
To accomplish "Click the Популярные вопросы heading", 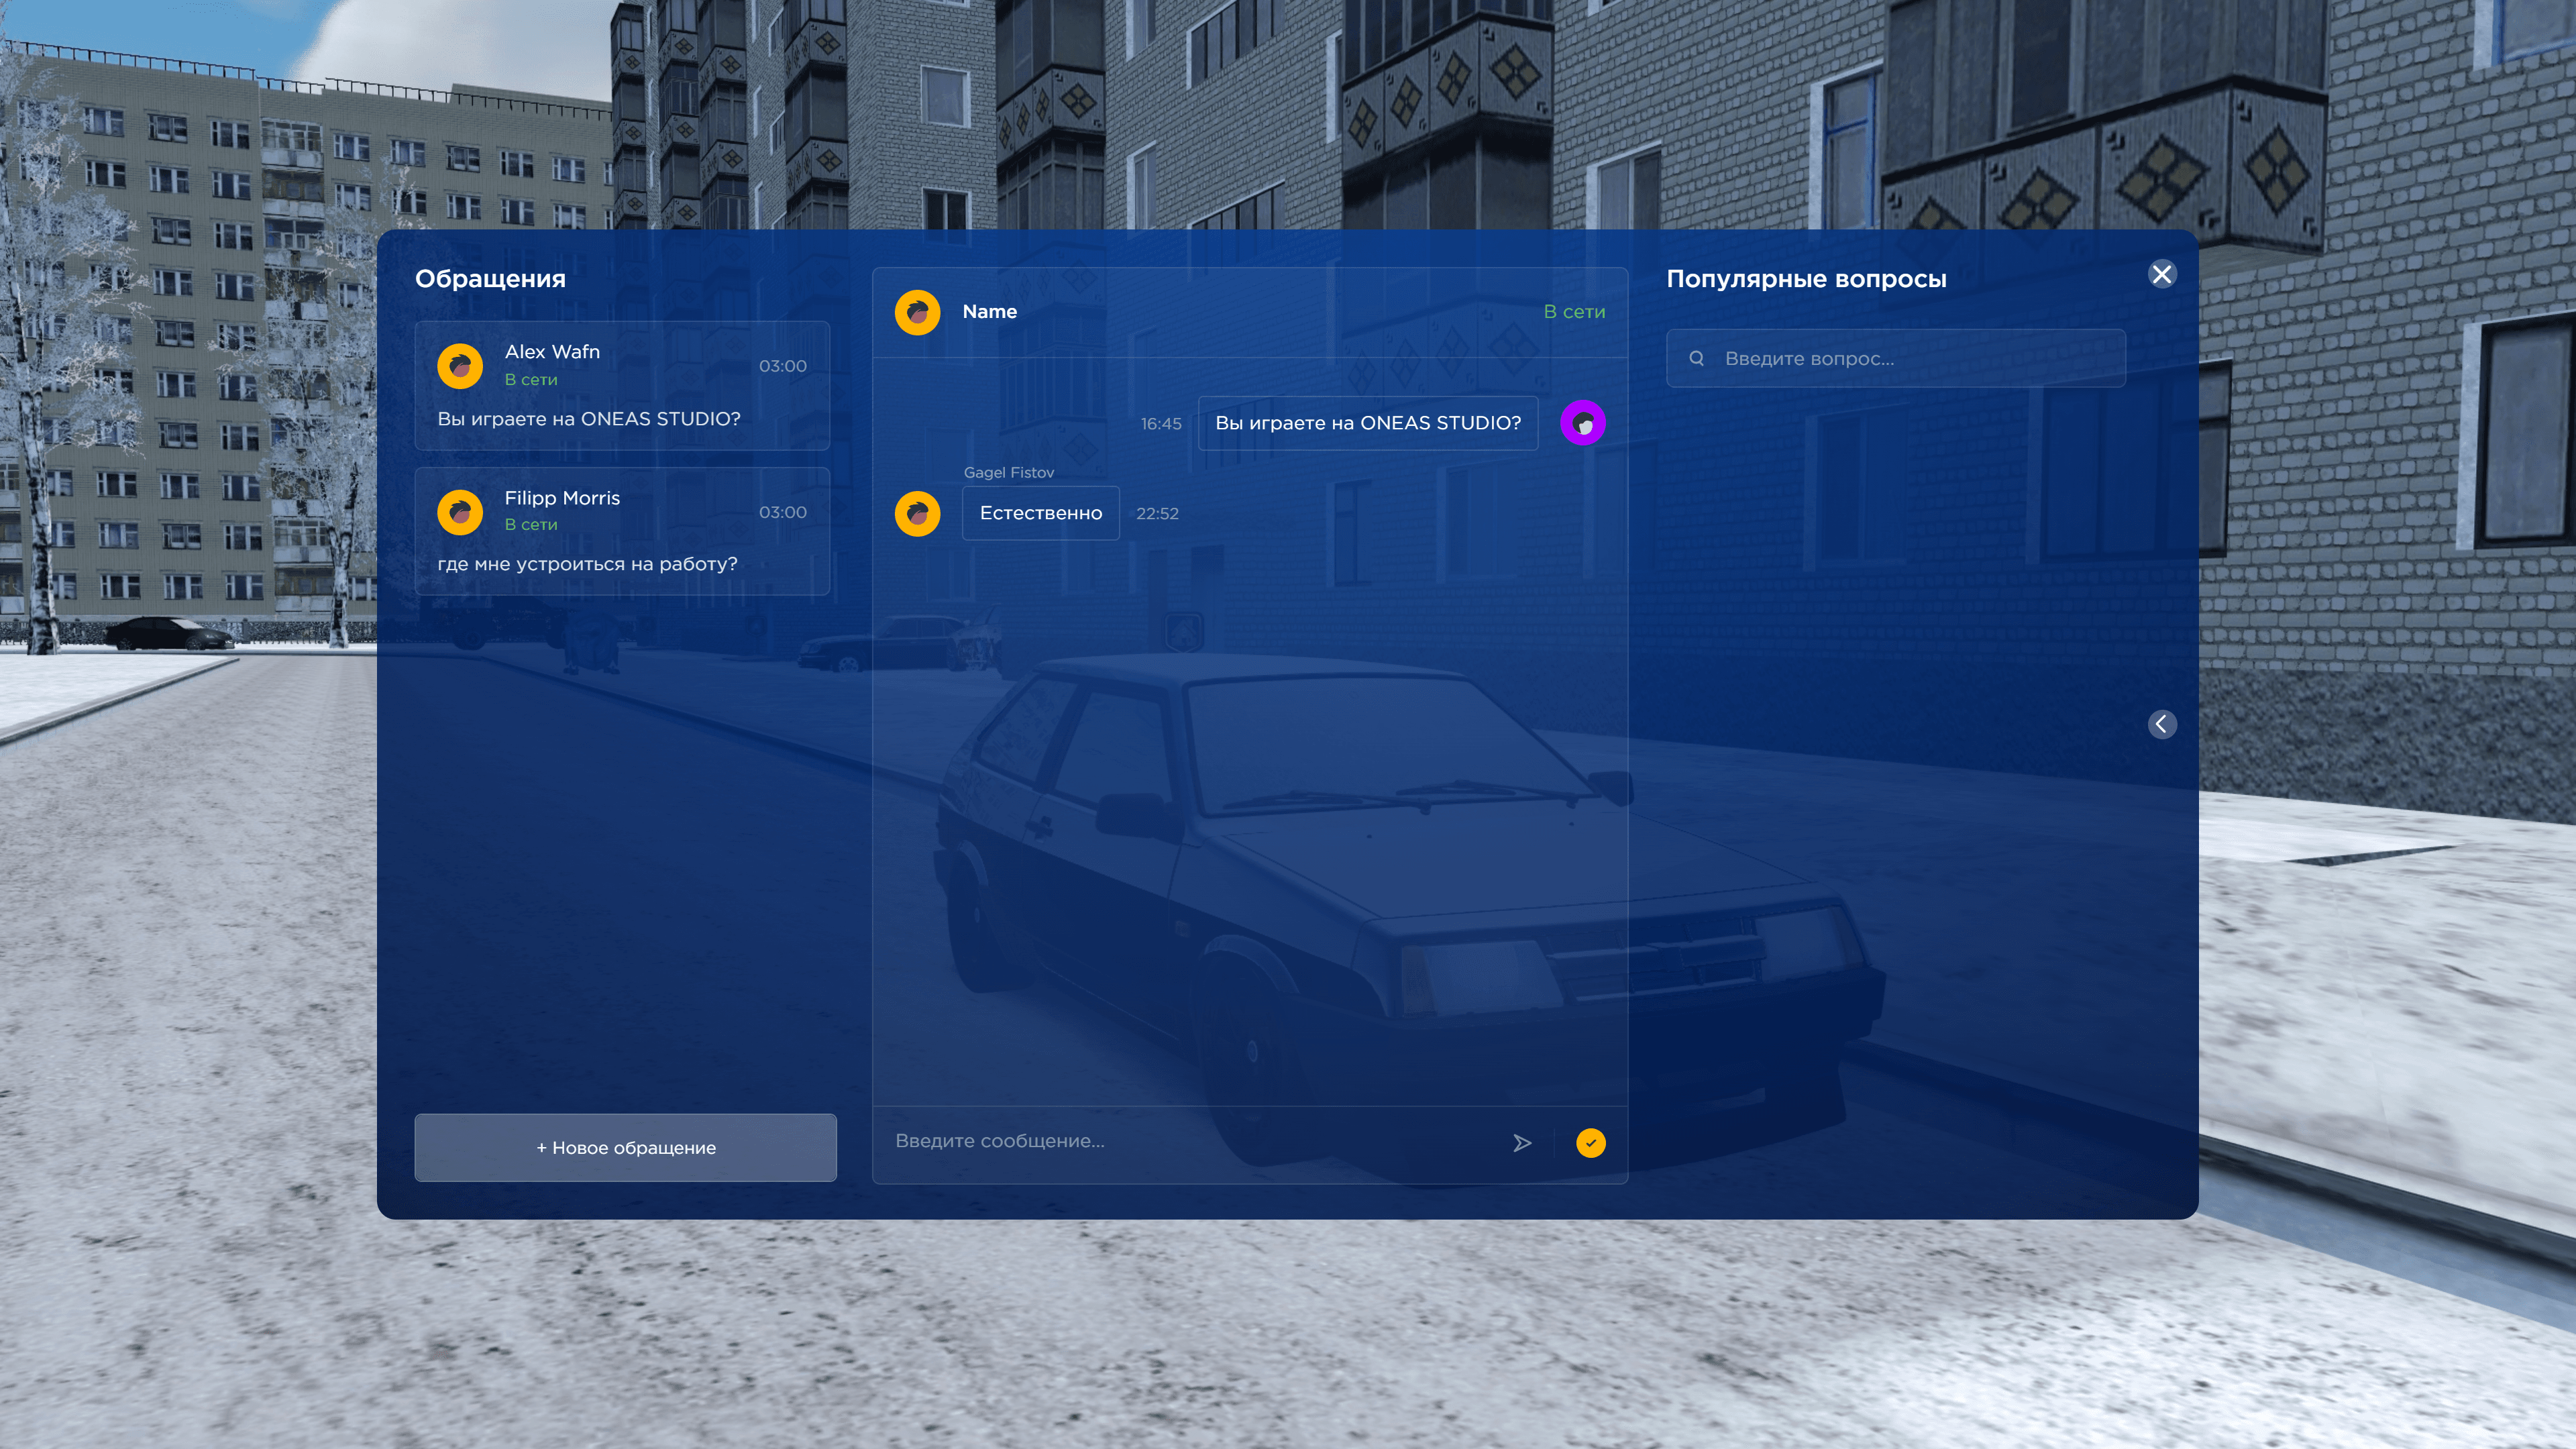I will [1806, 279].
